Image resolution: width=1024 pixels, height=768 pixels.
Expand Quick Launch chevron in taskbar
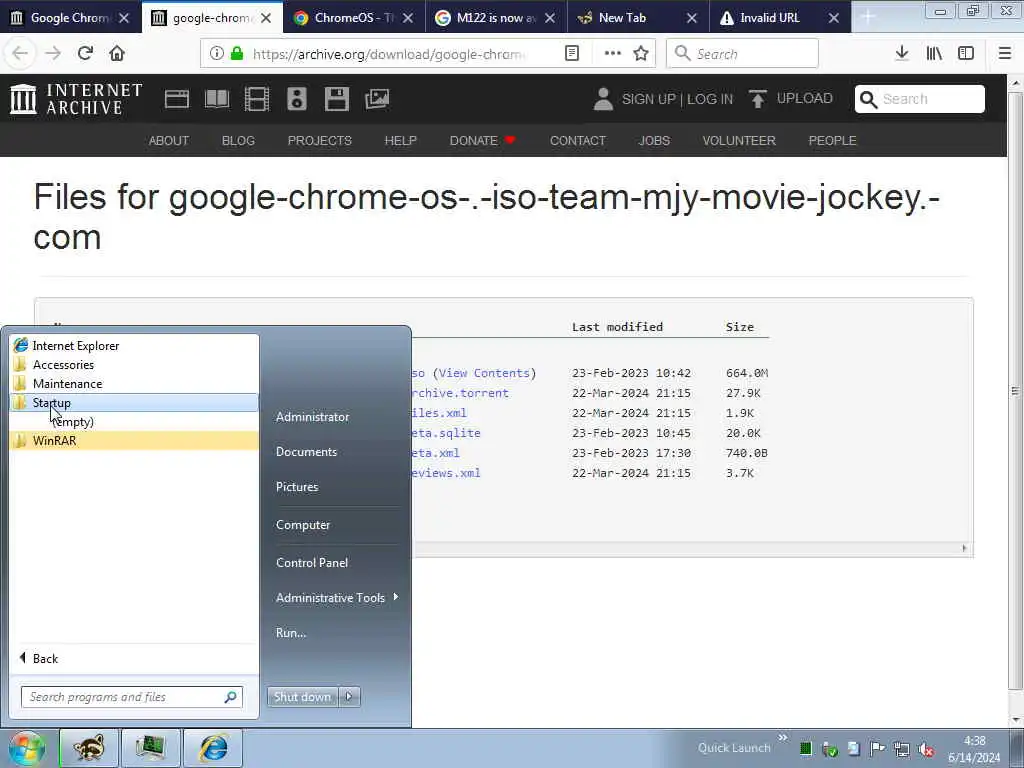point(783,738)
